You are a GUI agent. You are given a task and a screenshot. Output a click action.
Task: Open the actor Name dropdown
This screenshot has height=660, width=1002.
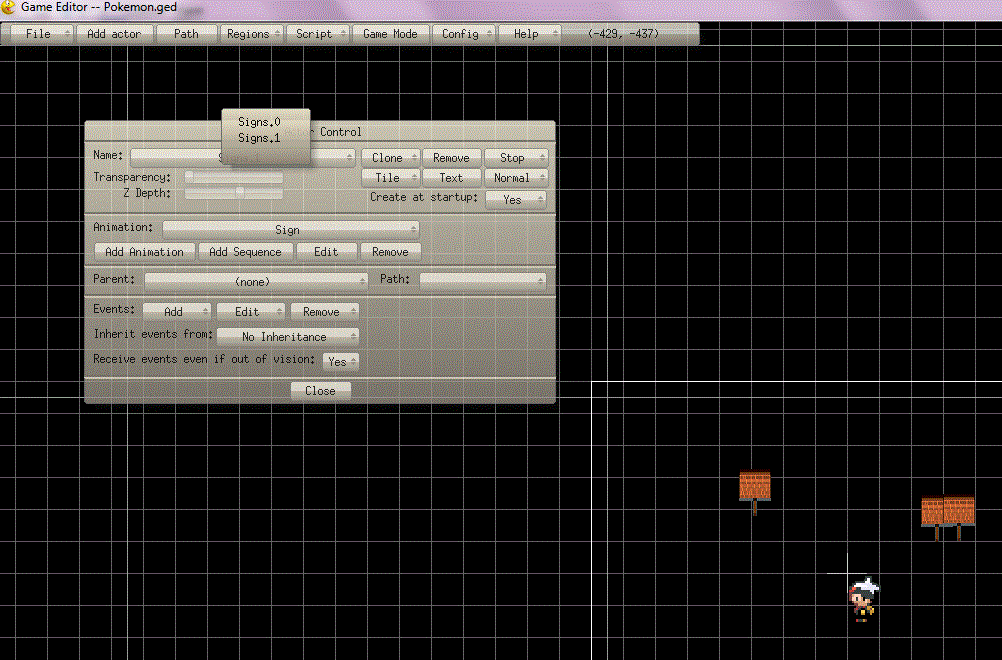tap(242, 157)
